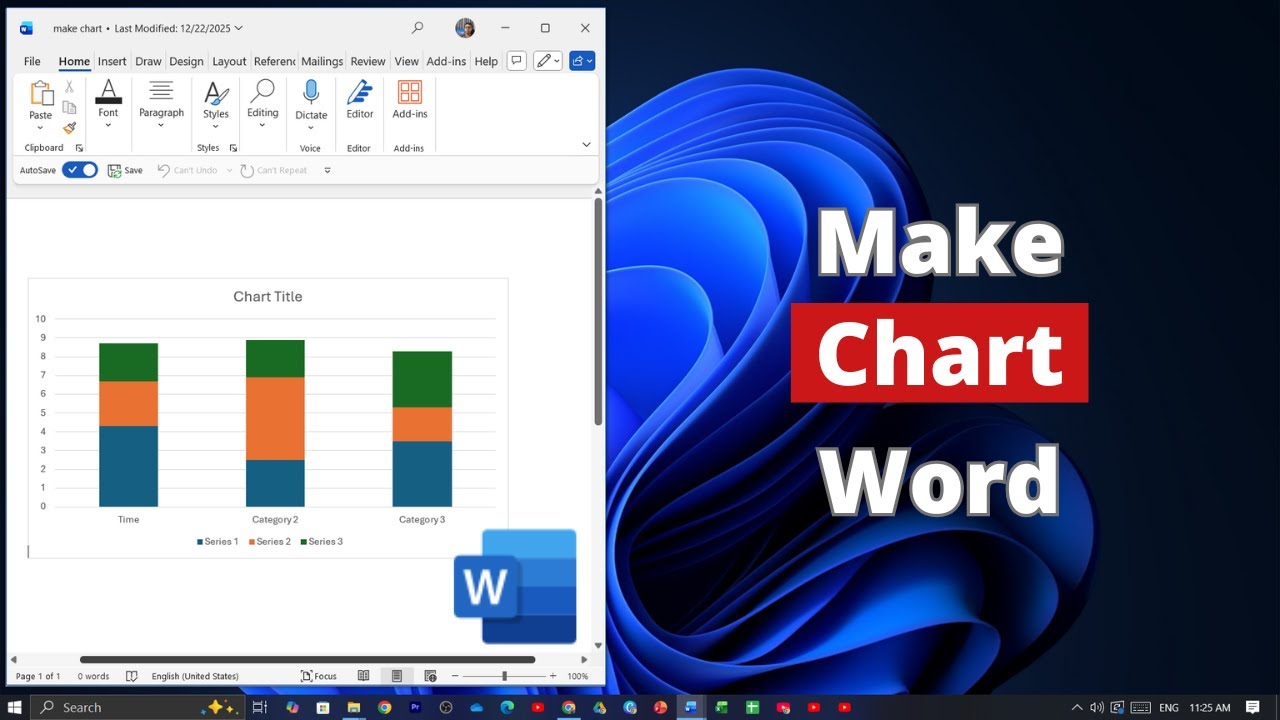Image resolution: width=1280 pixels, height=720 pixels.
Task: Toggle the AutoSave switch
Action: [x=80, y=170]
